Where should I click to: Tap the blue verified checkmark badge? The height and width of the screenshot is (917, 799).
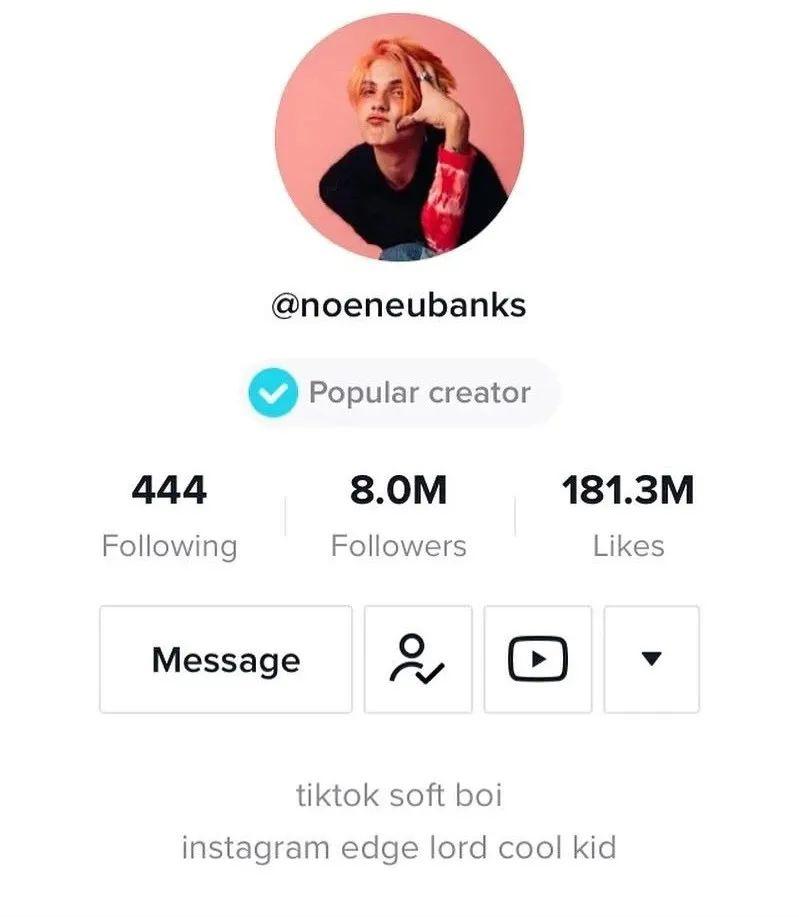coord(273,392)
